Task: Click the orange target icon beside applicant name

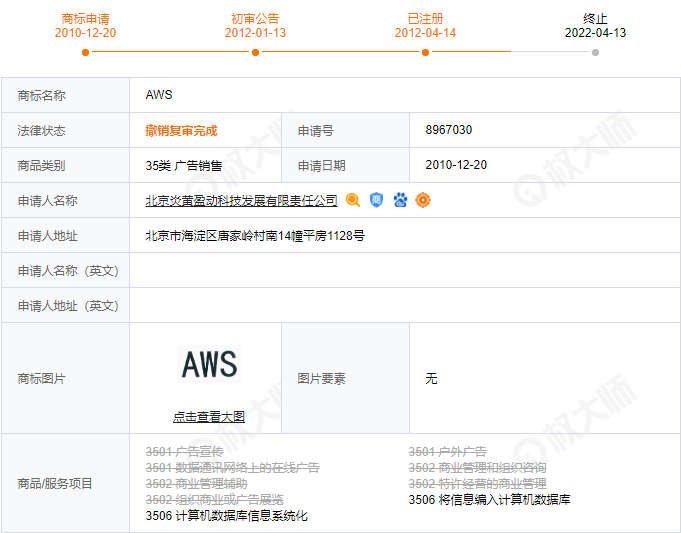Action: (x=423, y=200)
